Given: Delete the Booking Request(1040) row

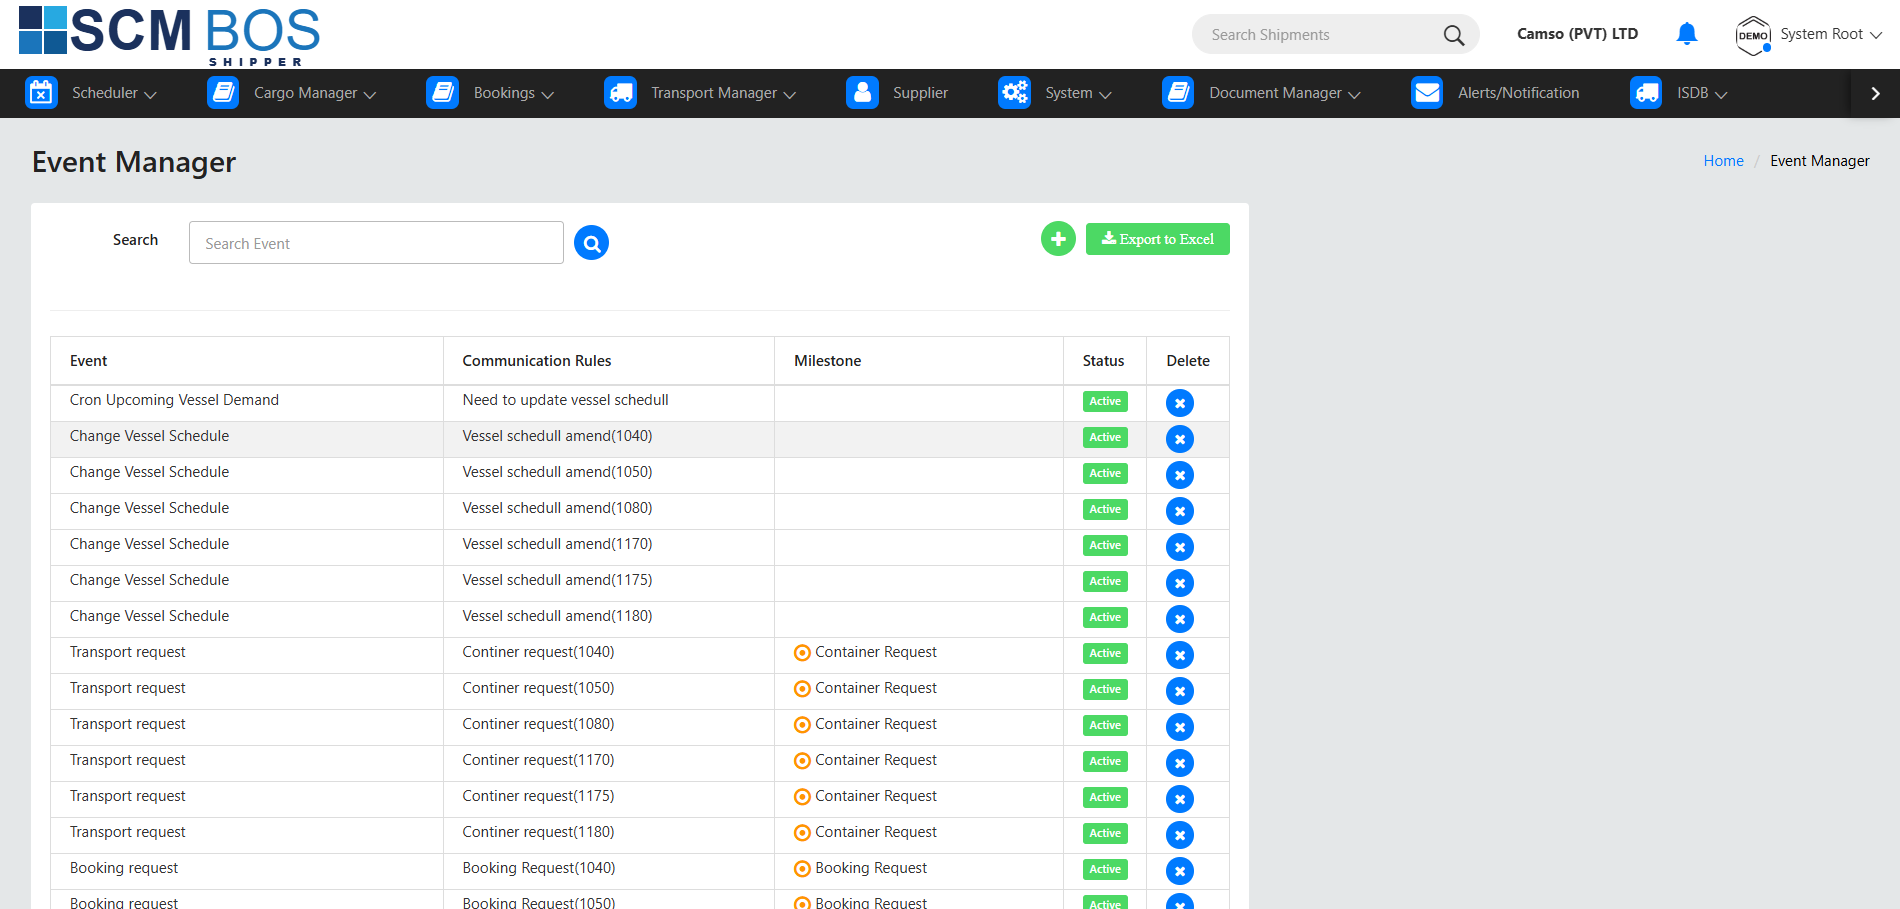Looking at the screenshot, I should click(1180, 871).
